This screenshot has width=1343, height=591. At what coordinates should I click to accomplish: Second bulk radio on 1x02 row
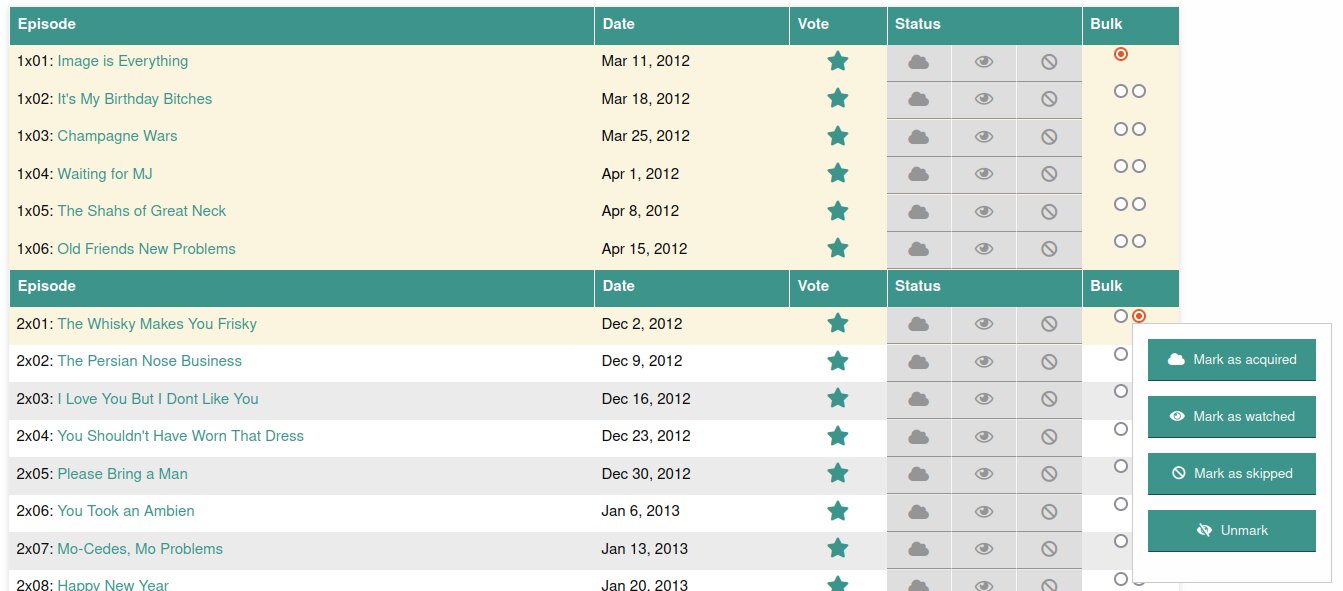(1139, 91)
